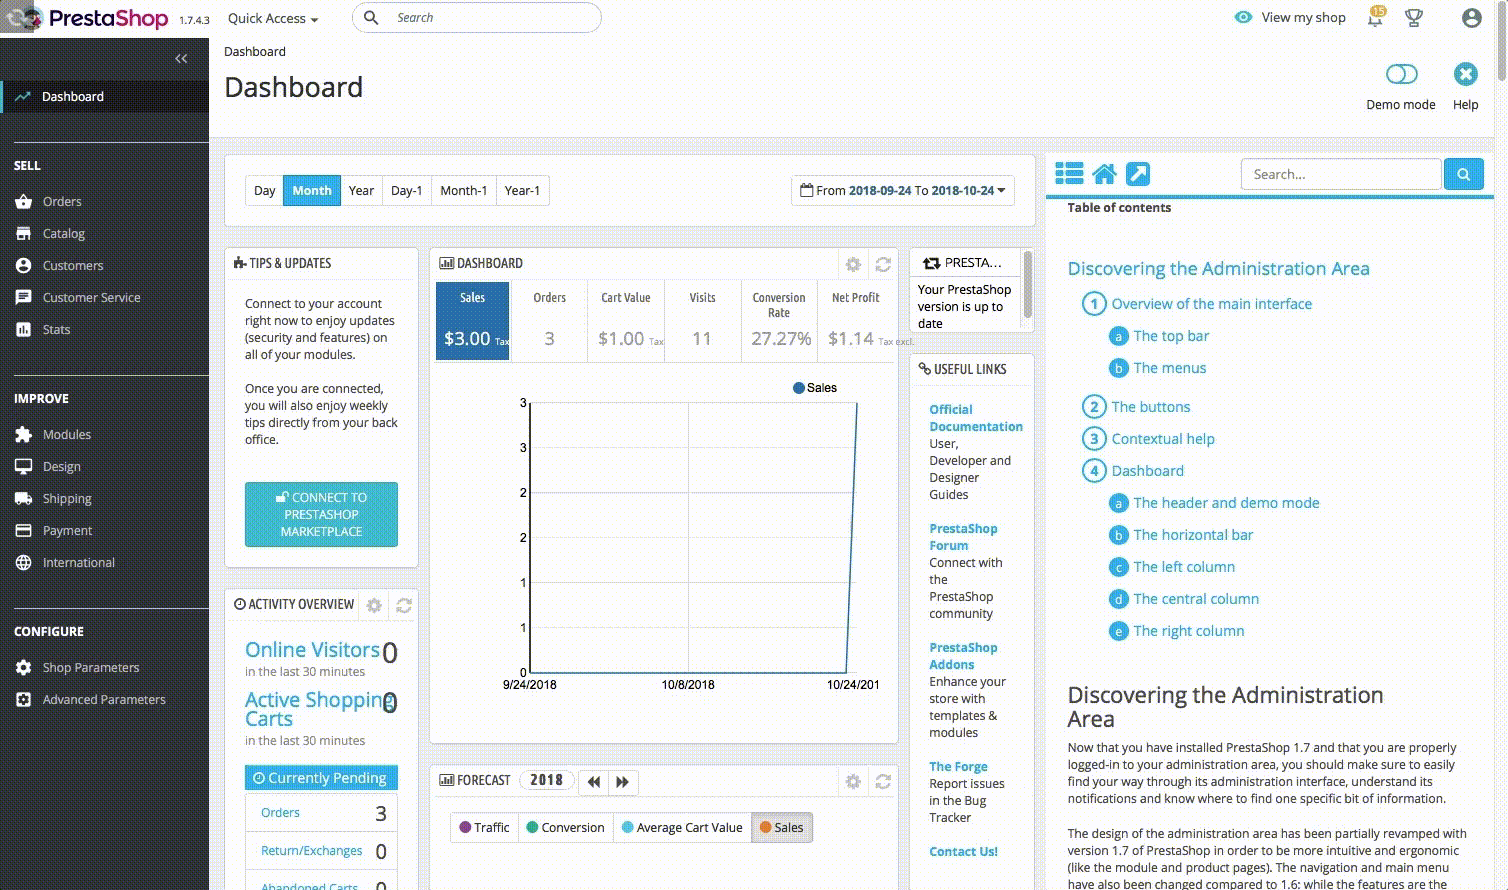1508x890 pixels.
Task: Refresh the Forecast panel
Action: coord(883,781)
